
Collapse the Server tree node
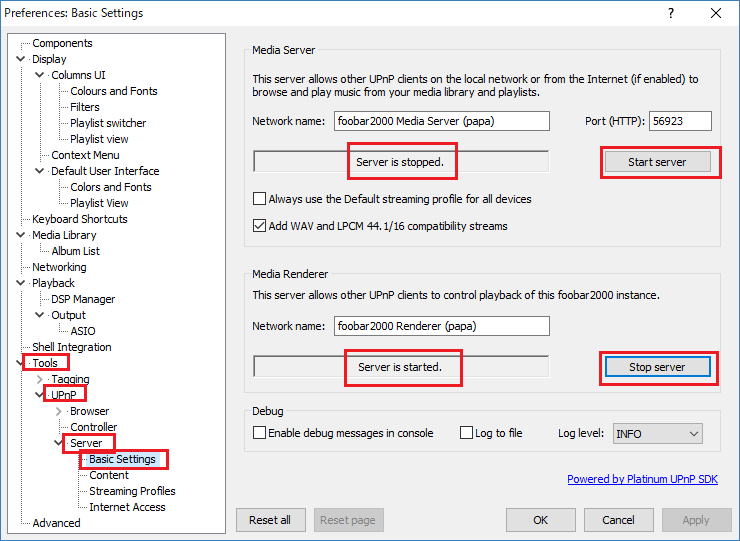[x=59, y=443]
